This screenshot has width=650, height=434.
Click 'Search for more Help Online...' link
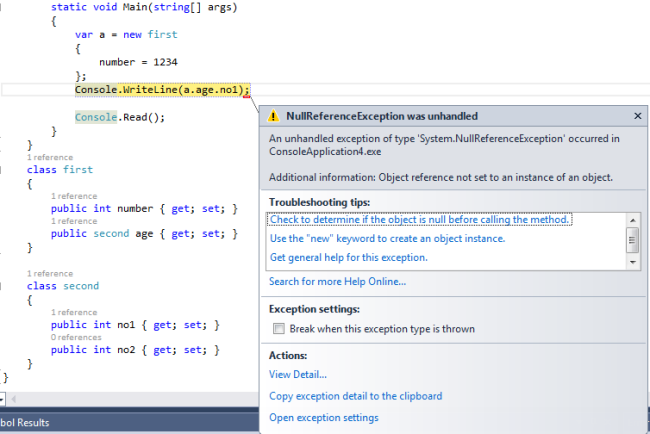(x=337, y=282)
